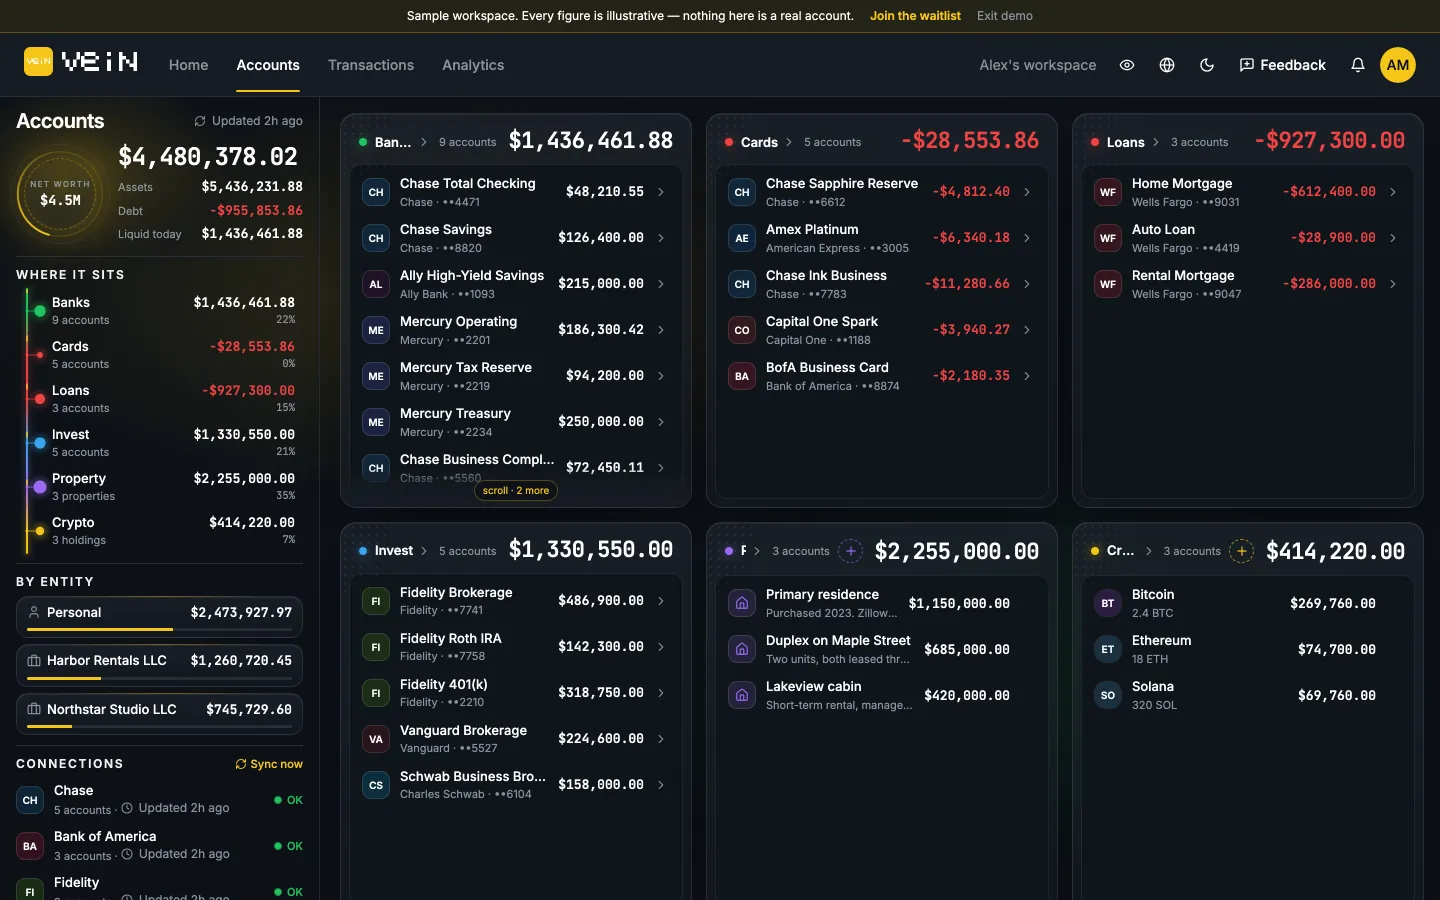Screen dimensions: 1440x900
Task: Expand the Banks group chevron
Action: click(x=424, y=142)
